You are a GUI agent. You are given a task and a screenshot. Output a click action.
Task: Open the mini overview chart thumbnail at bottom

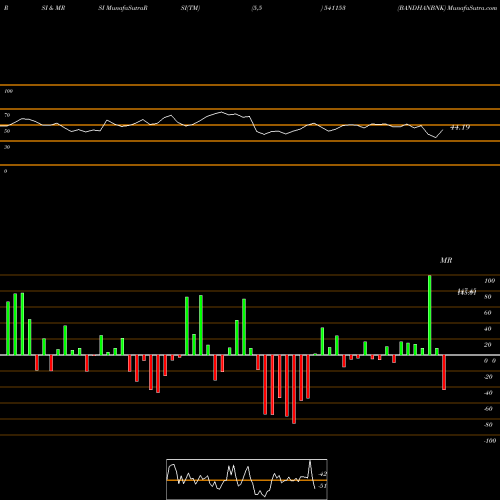point(247,479)
